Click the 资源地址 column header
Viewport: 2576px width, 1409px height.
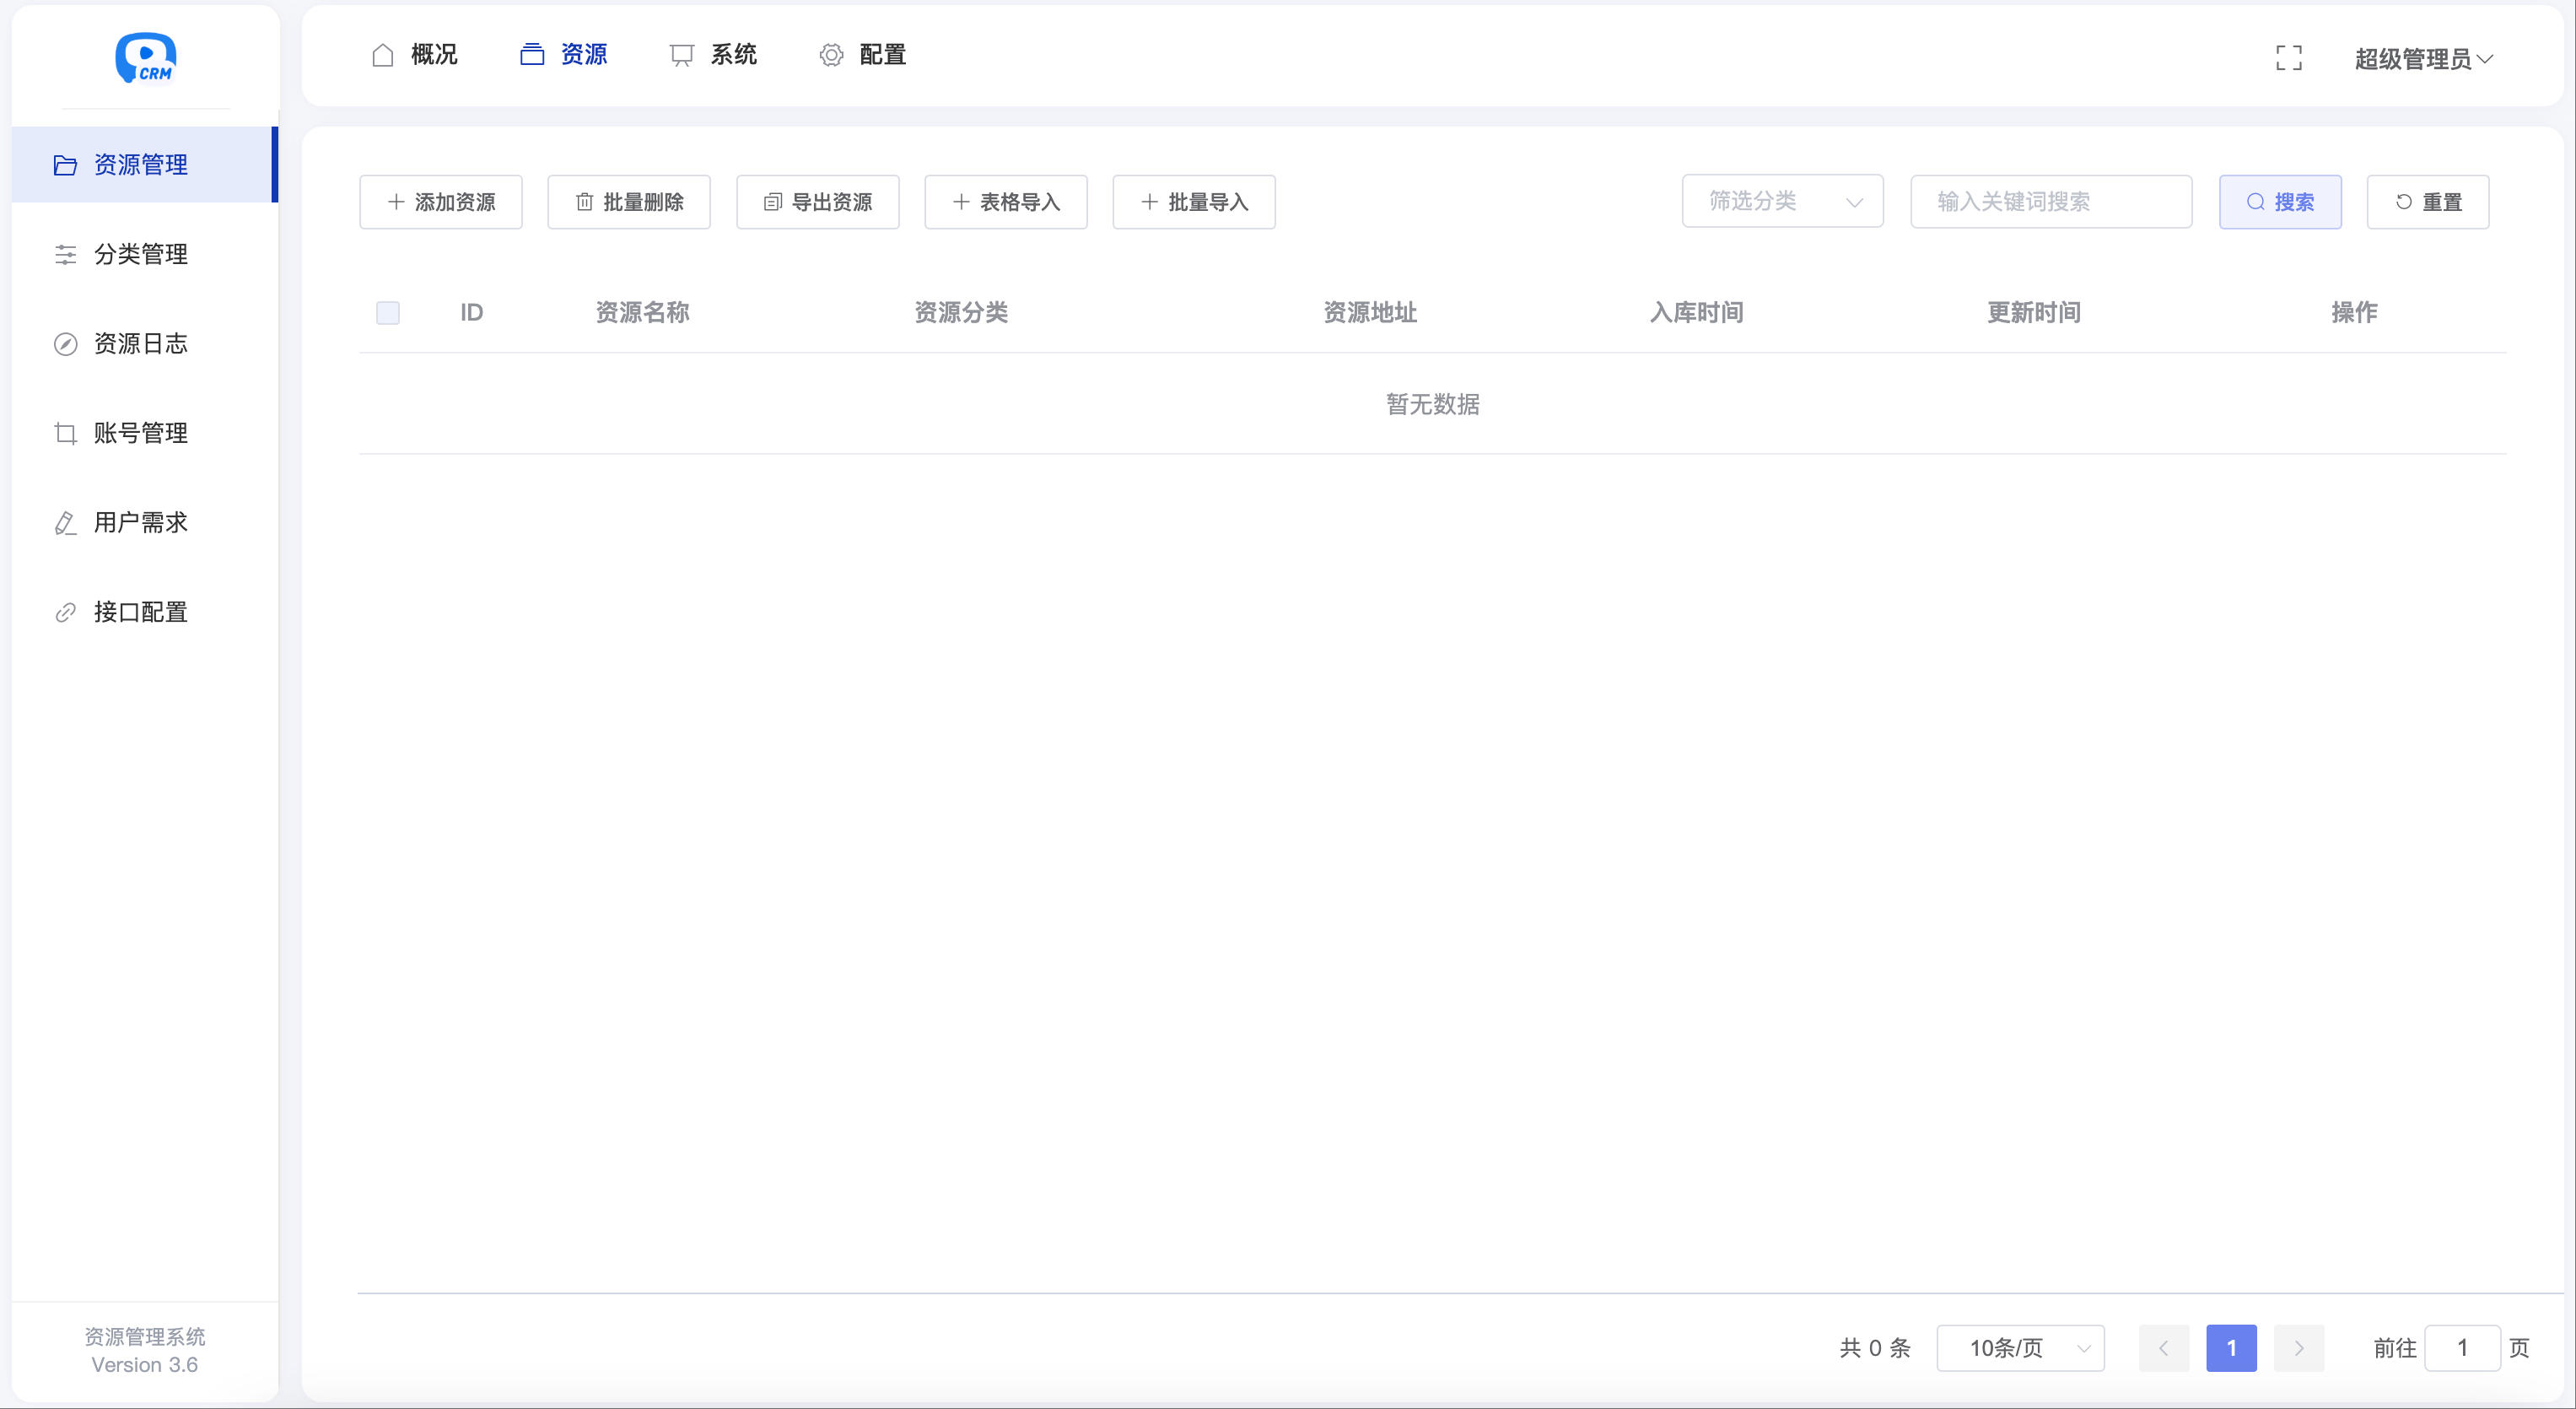pos(1370,313)
